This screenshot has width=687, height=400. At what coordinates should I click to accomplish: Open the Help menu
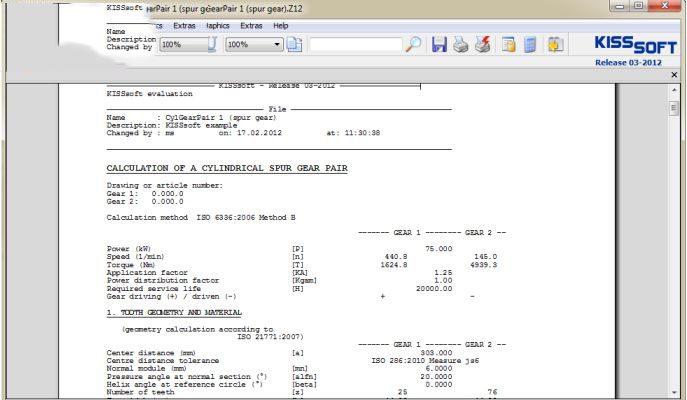(280, 26)
